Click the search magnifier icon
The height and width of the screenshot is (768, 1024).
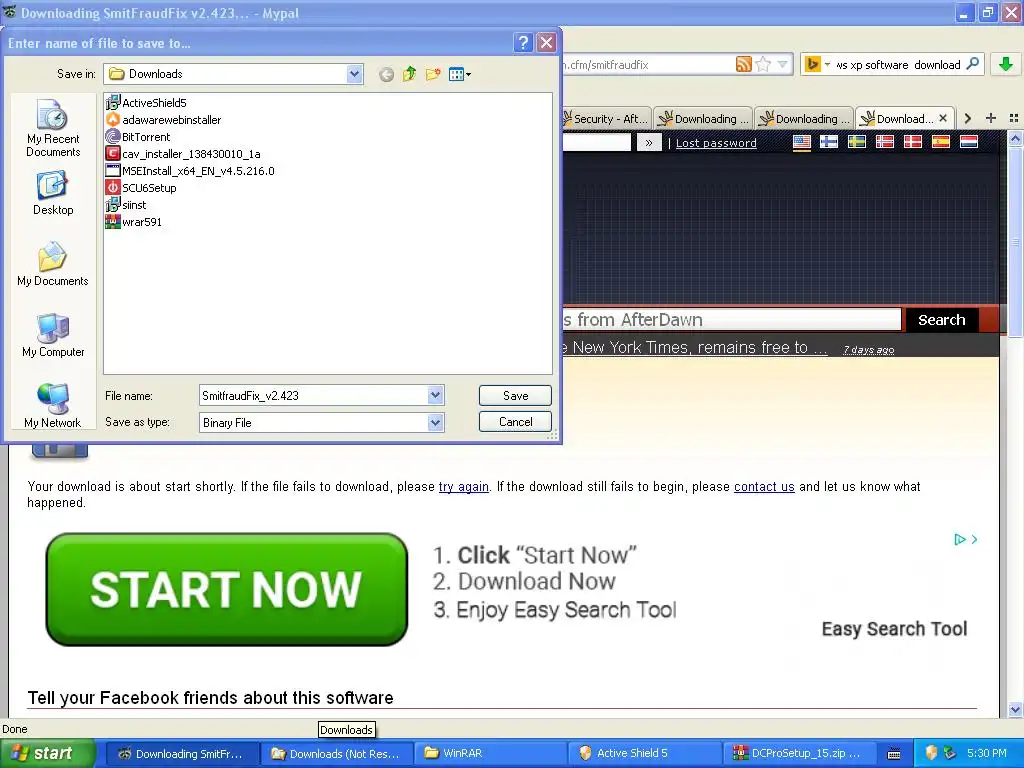972,64
